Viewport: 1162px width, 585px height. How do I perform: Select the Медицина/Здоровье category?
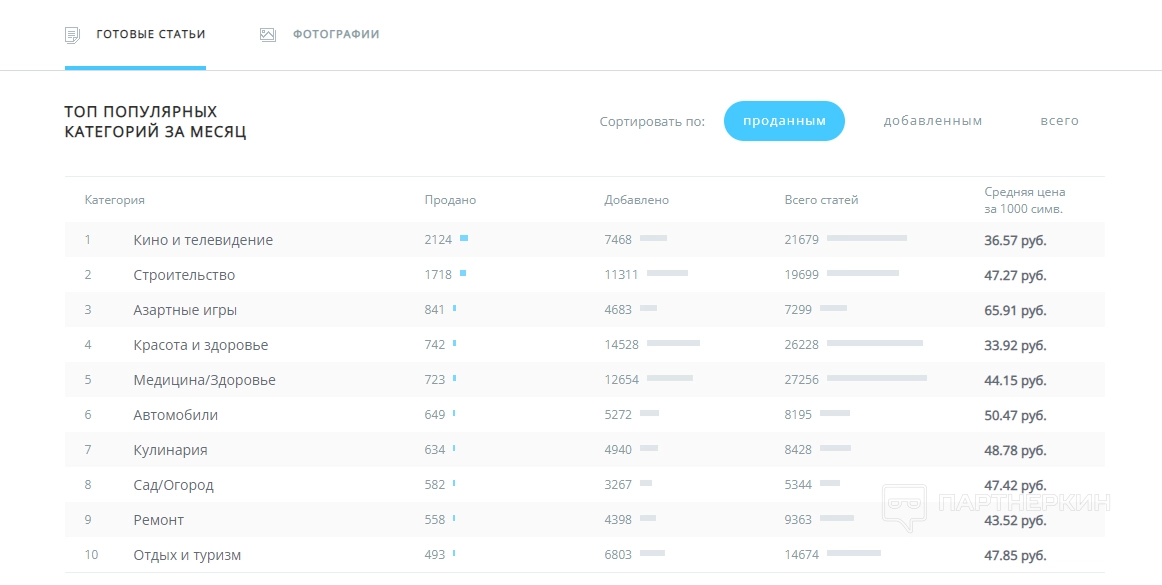205,380
